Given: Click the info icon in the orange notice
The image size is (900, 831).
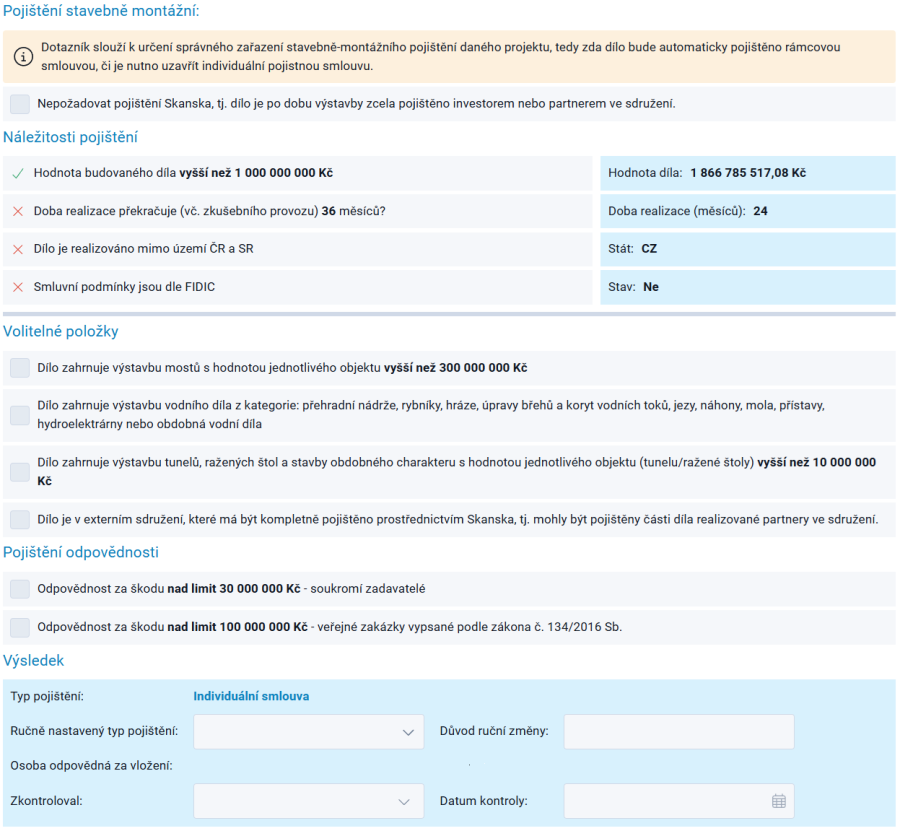Looking at the screenshot, I should pos(23,57).
